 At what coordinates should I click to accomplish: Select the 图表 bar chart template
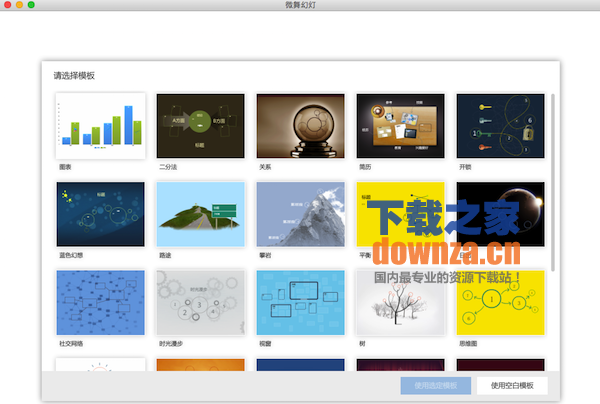pos(101,125)
